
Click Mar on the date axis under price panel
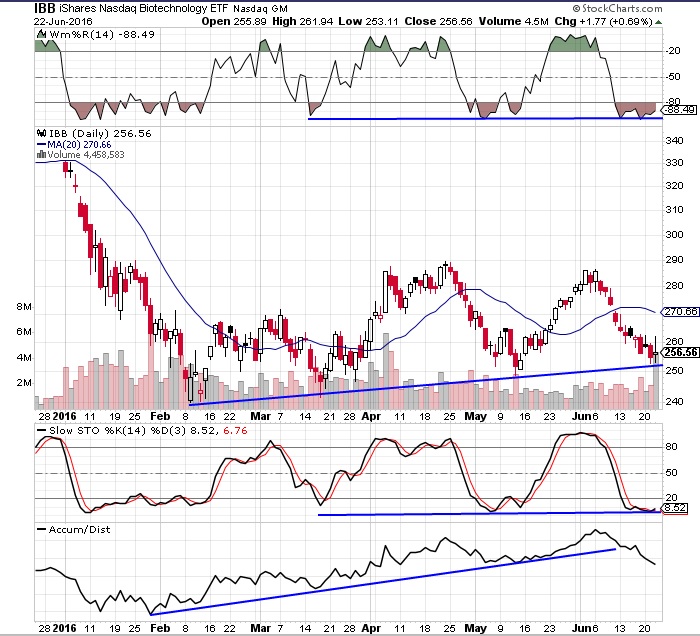[261, 416]
